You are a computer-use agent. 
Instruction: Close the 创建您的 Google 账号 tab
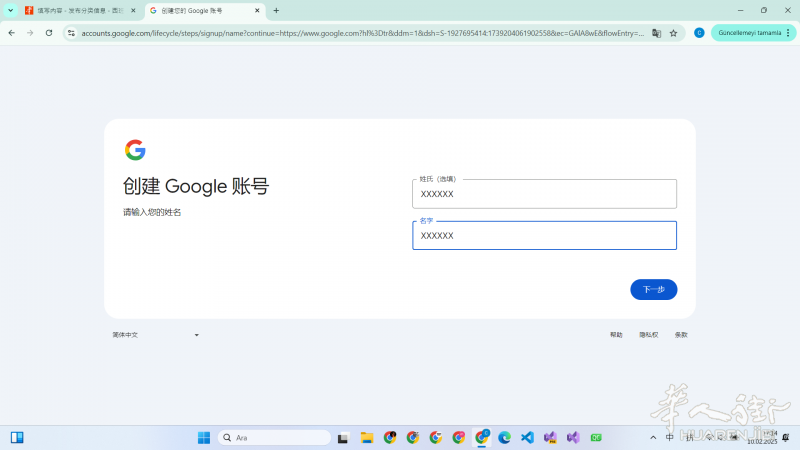pyautogui.click(x=257, y=10)
